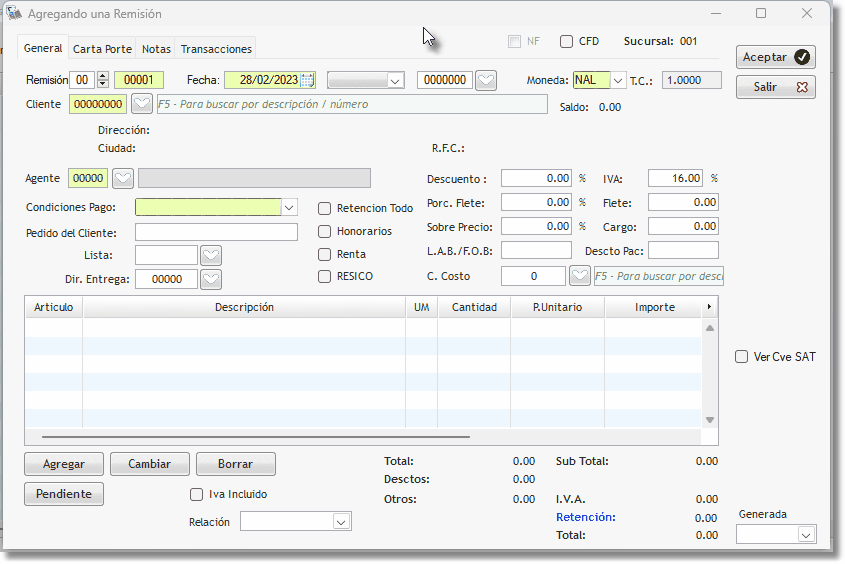This screenshot has width=845, height=564.
Task: Click the Aceptar button
Action: tap(775, 57)
